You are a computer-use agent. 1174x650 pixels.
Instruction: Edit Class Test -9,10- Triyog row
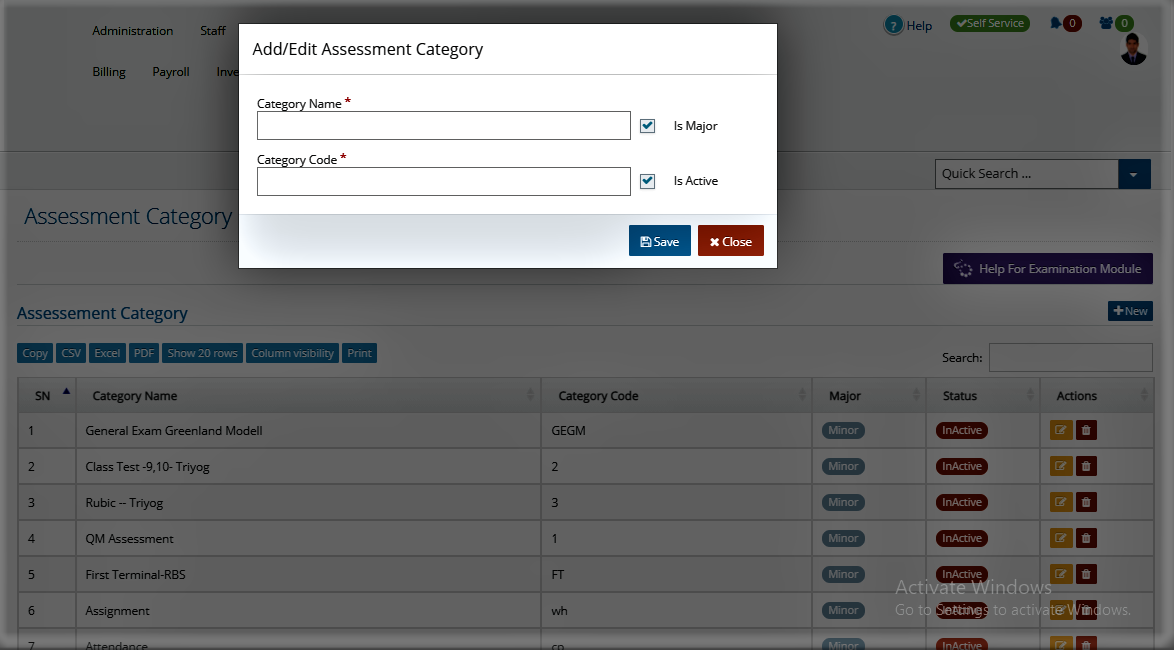(x=1061, y=467)
